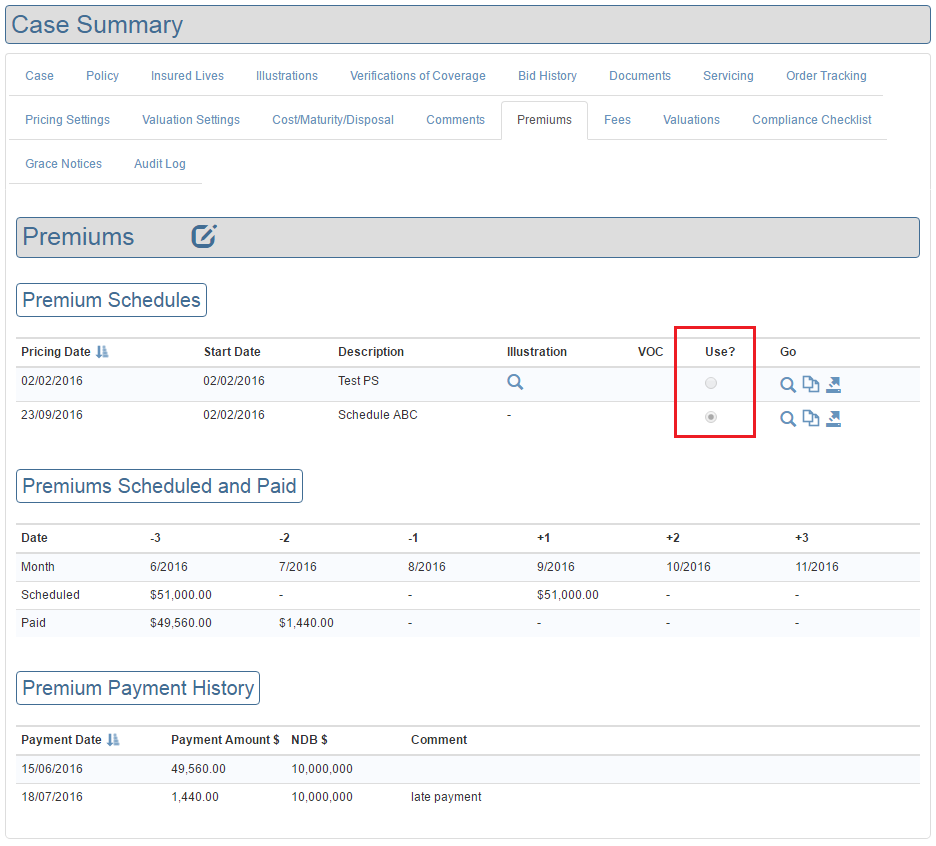Image resolution: width=936 pixels, height=846 pixels.
Task: Click the scheduled $51,000.00 under 9/2016
Action: click(568, 595)
